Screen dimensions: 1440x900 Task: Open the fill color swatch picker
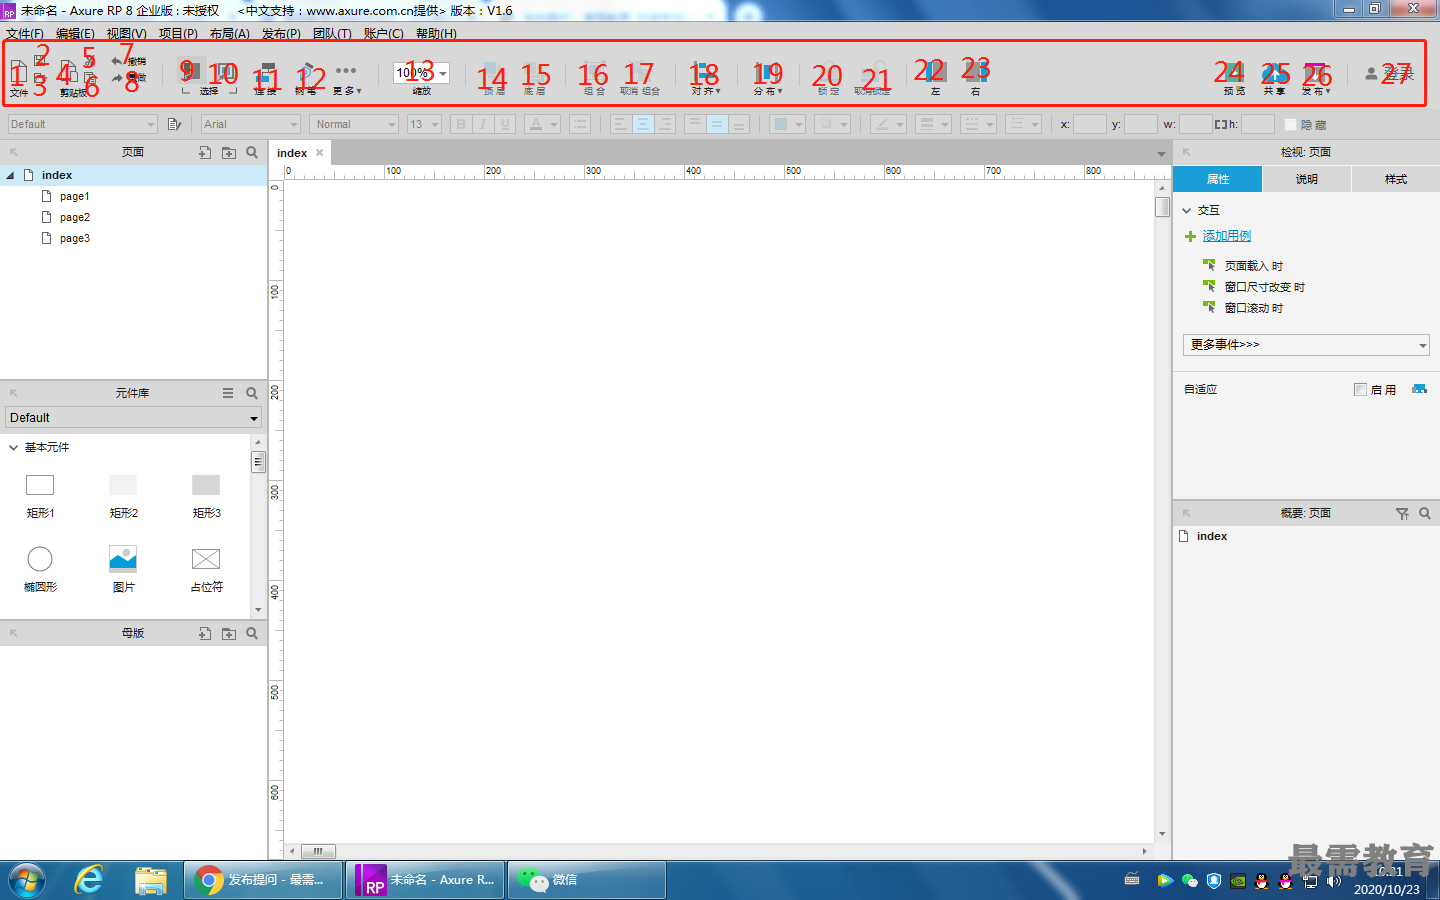point(788,124)
